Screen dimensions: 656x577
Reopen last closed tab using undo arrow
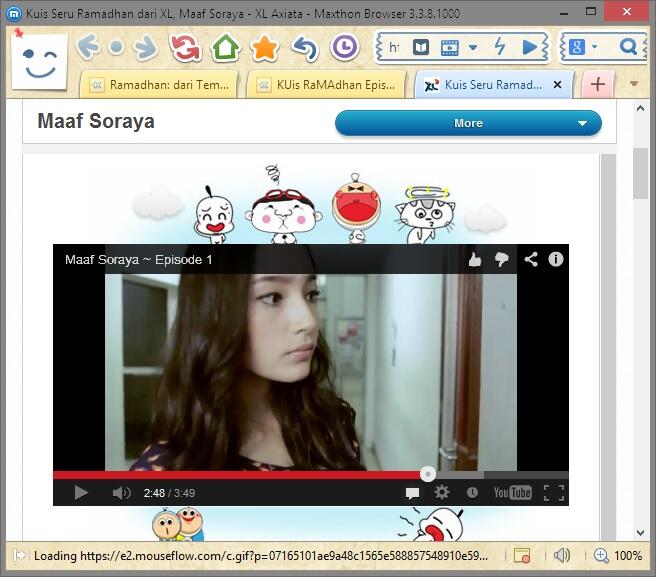(x=305, y=48)
